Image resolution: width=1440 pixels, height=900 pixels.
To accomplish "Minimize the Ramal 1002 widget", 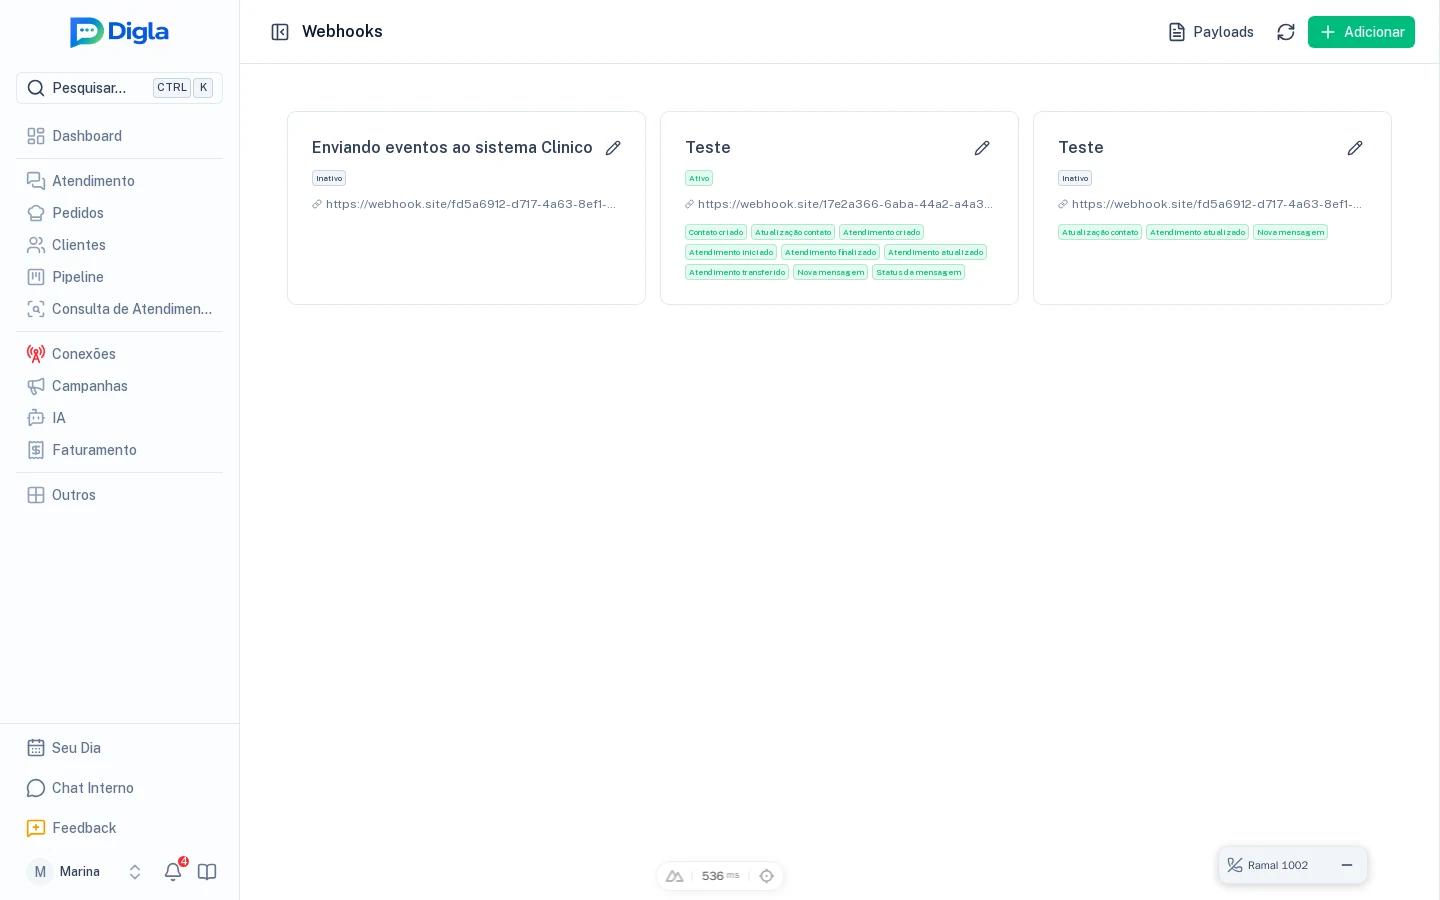I will tap(1347, 865).
